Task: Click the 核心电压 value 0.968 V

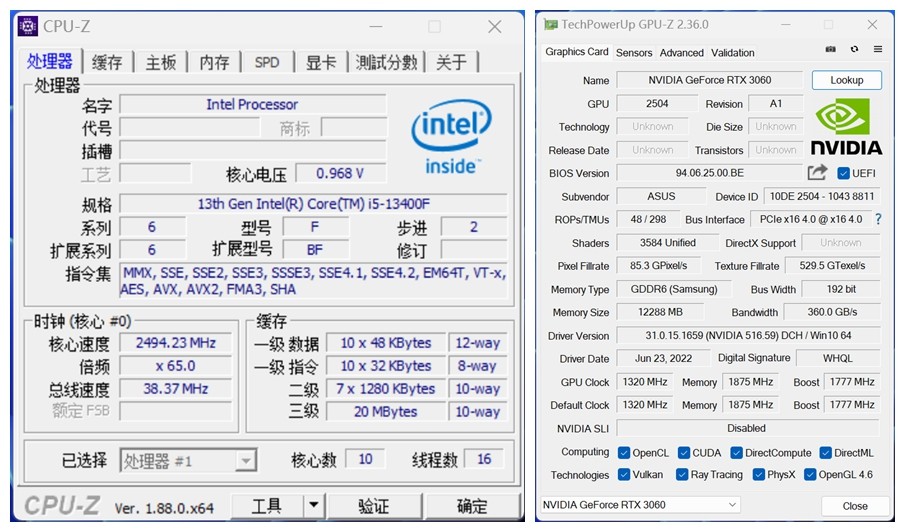Action: pyautogui.click(x=340, y=173)
